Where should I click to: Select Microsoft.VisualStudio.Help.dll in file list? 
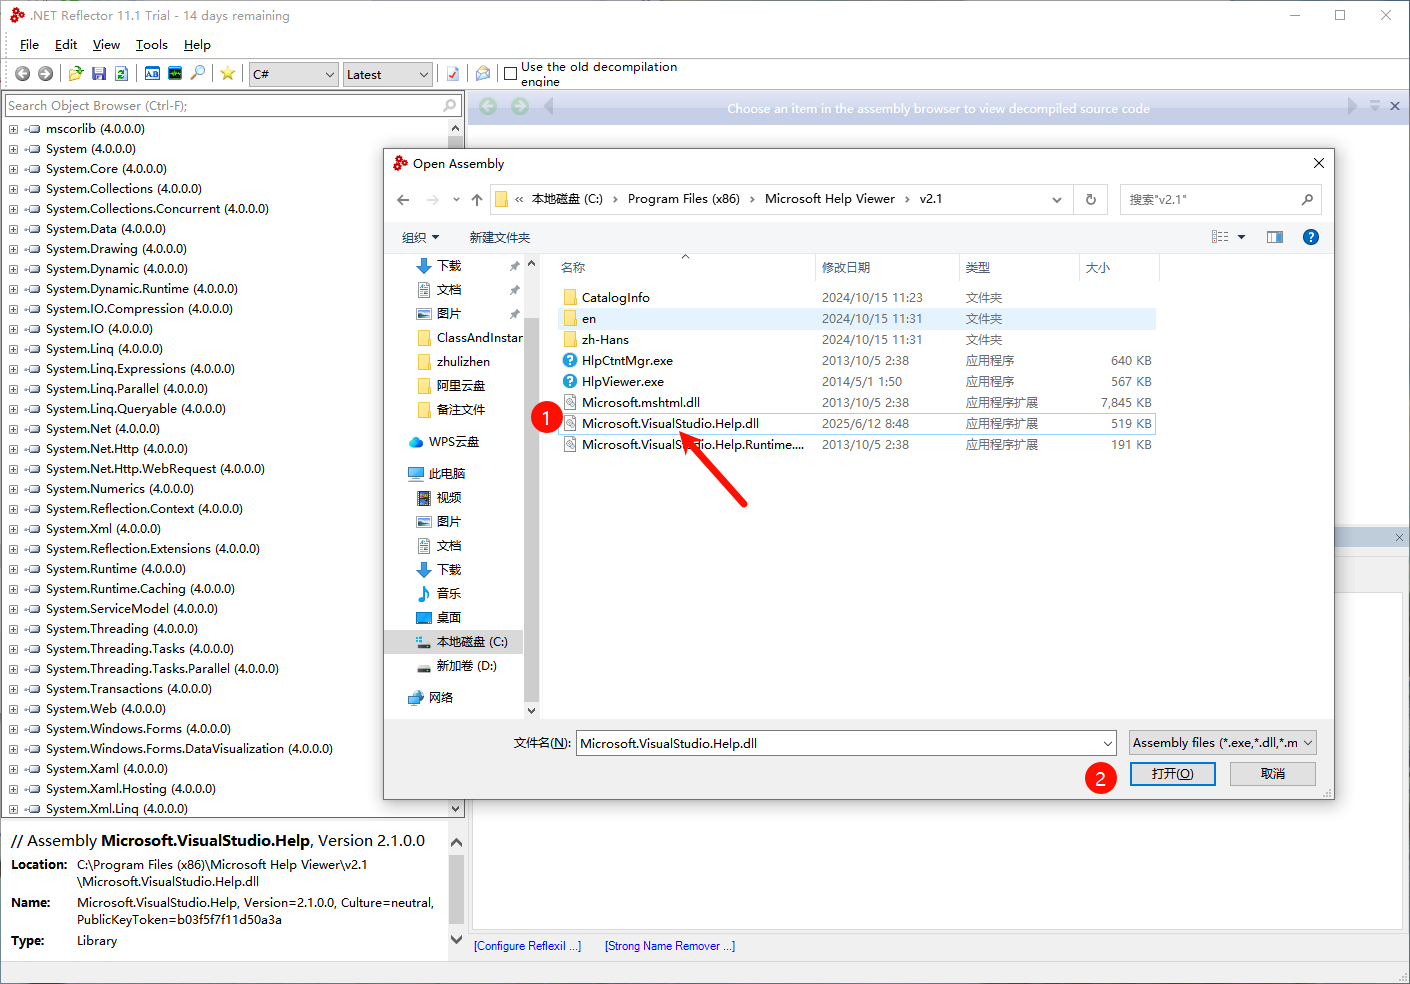(671, 424)
